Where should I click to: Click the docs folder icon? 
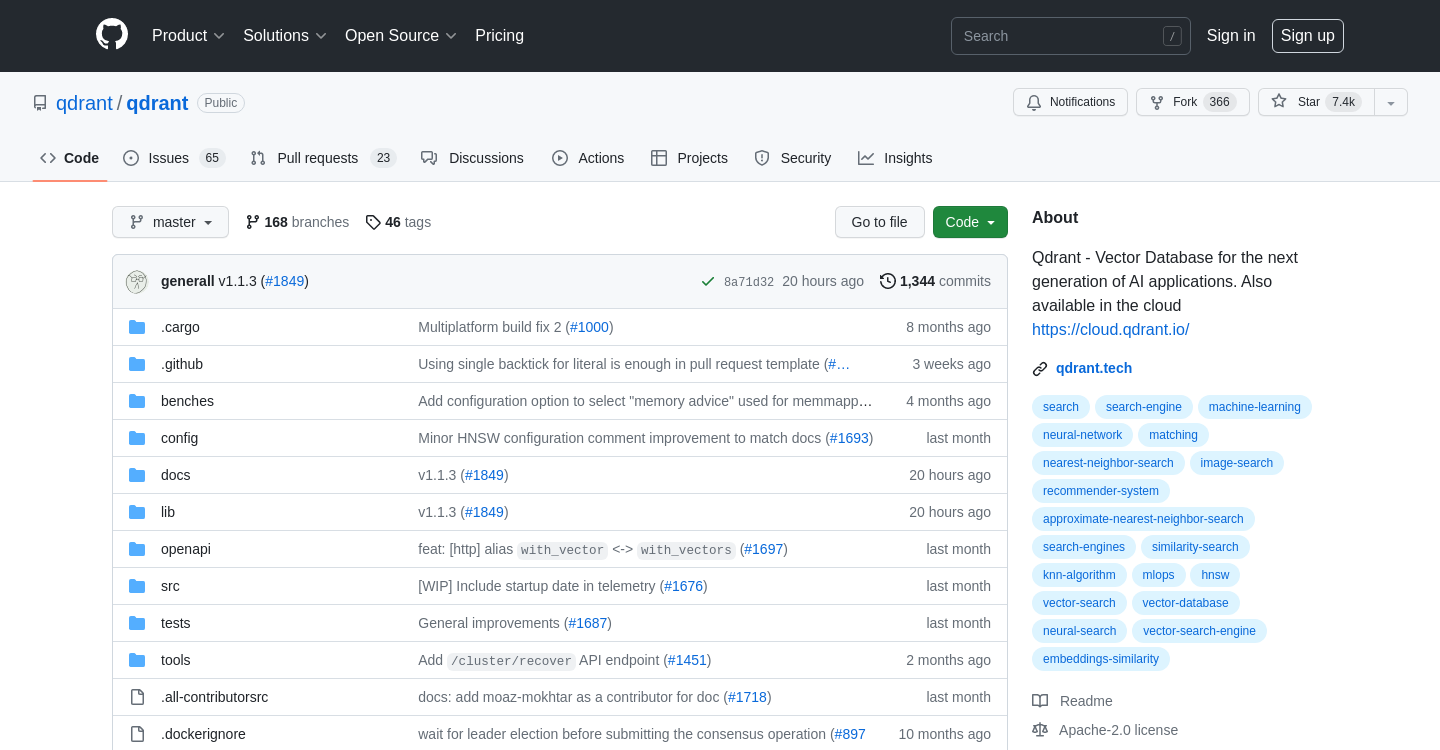137,475
